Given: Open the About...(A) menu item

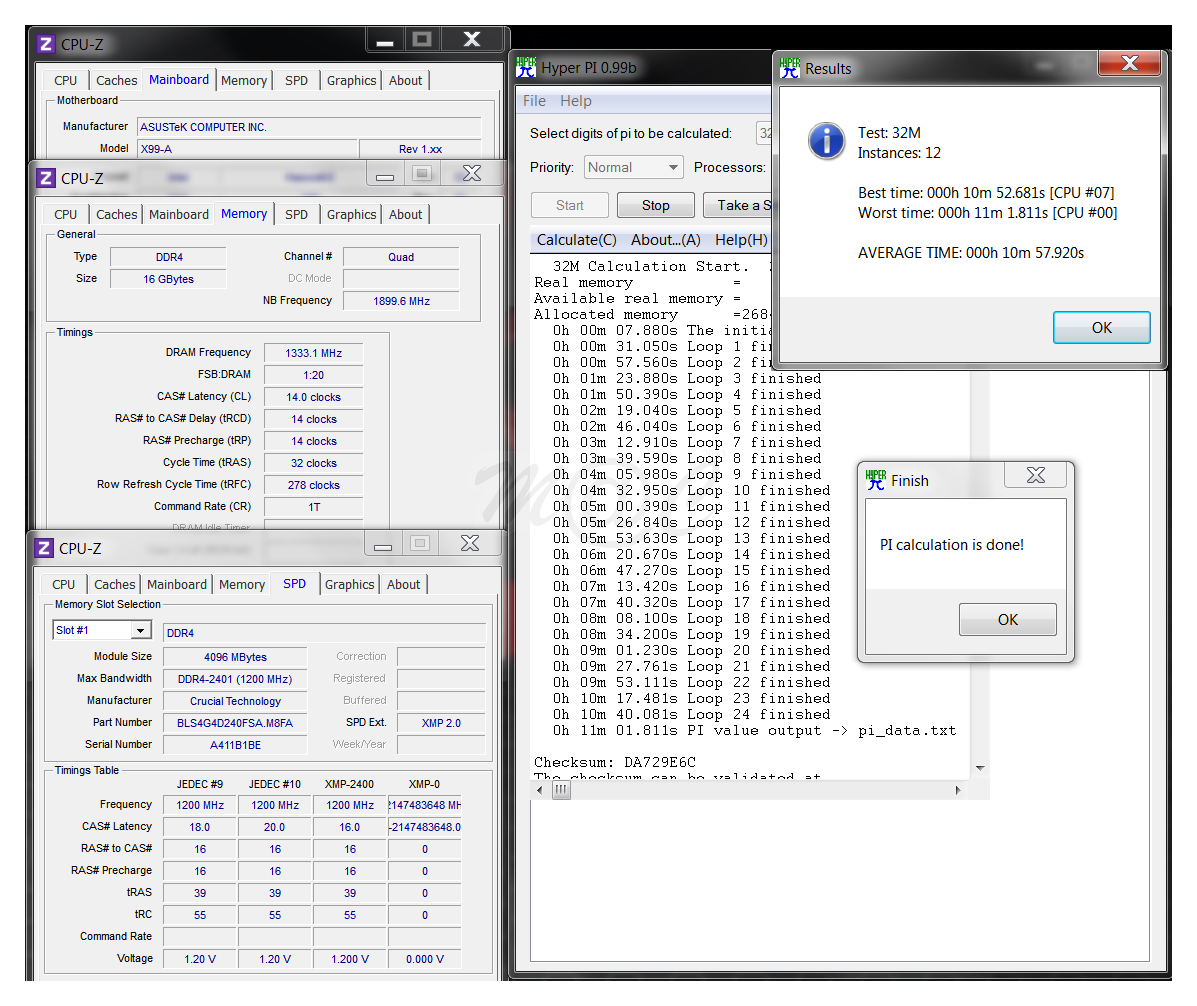Looking at the screenshot, I should (666, 240).
